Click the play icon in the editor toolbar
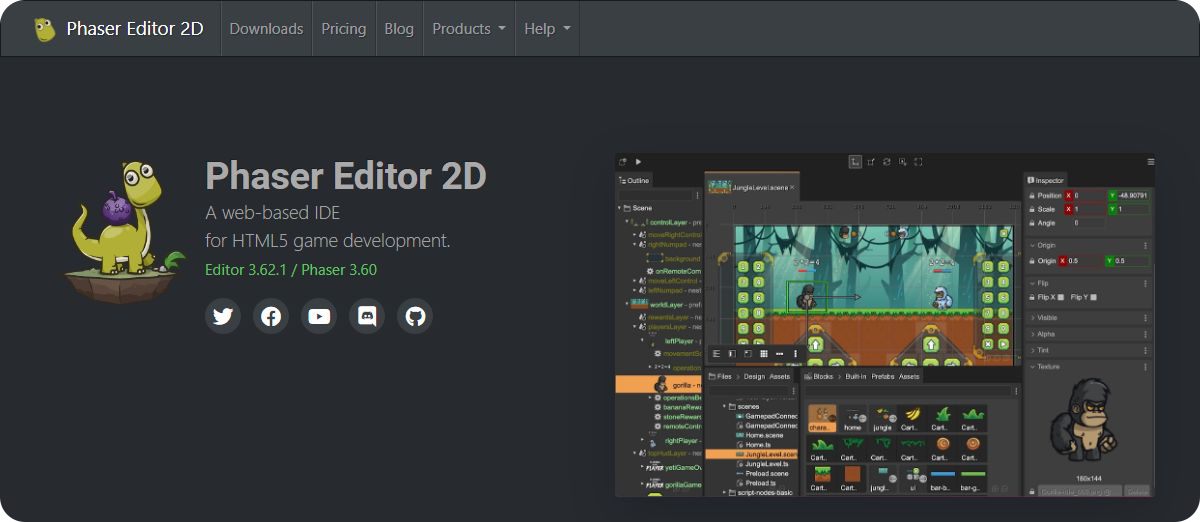1200x522 pixels. [638, 162]
